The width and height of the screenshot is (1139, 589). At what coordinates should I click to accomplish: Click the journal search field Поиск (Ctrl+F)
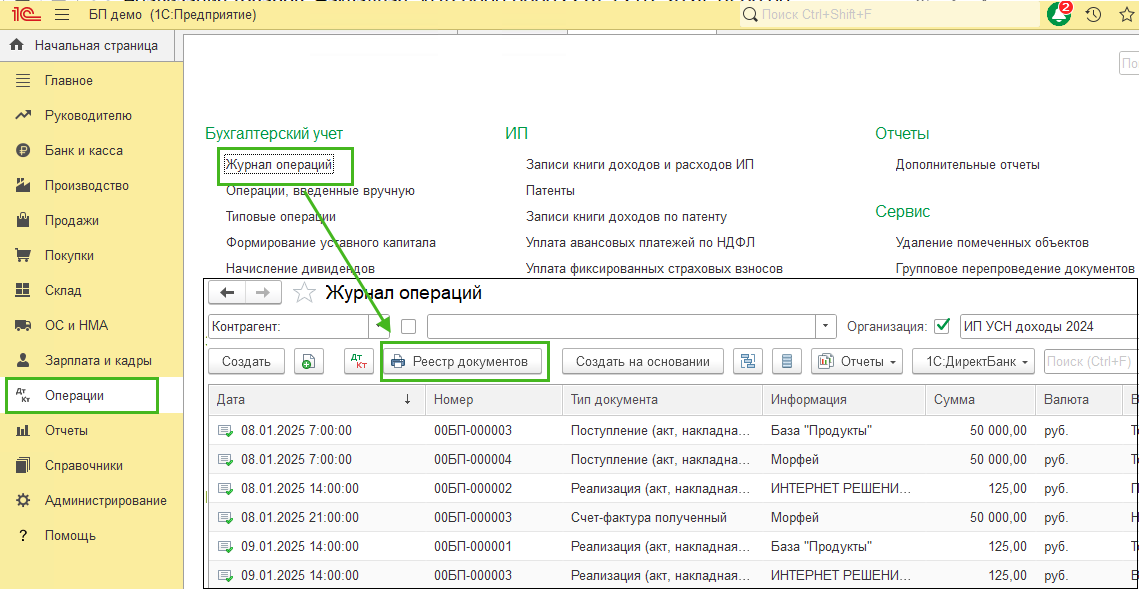coord(1091,361)
